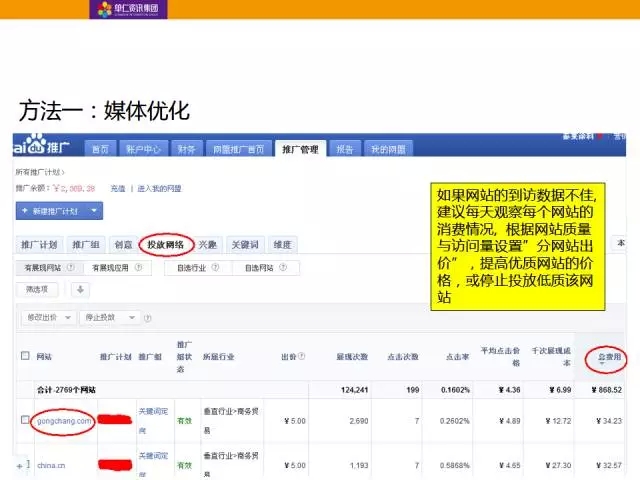Open the 账户中心 navigation tab
Viewport: 640px width, 480px height.
[x=143, y=149]
